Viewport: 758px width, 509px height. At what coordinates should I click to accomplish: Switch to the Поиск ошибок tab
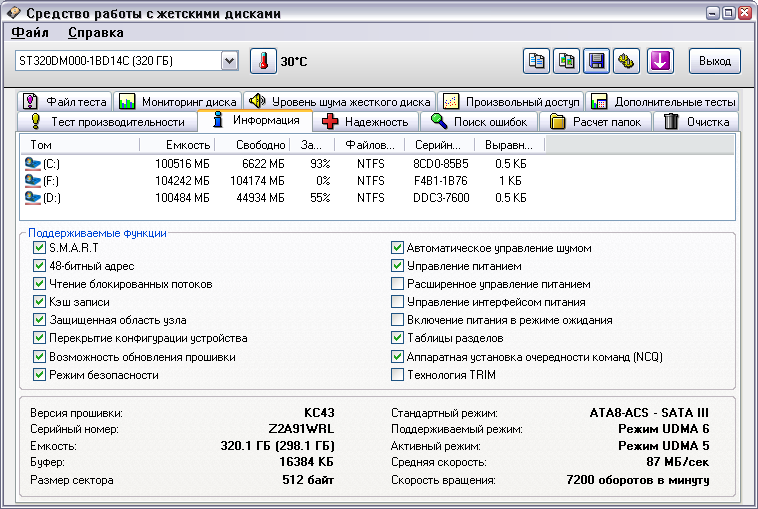click(x=480, y=121)
